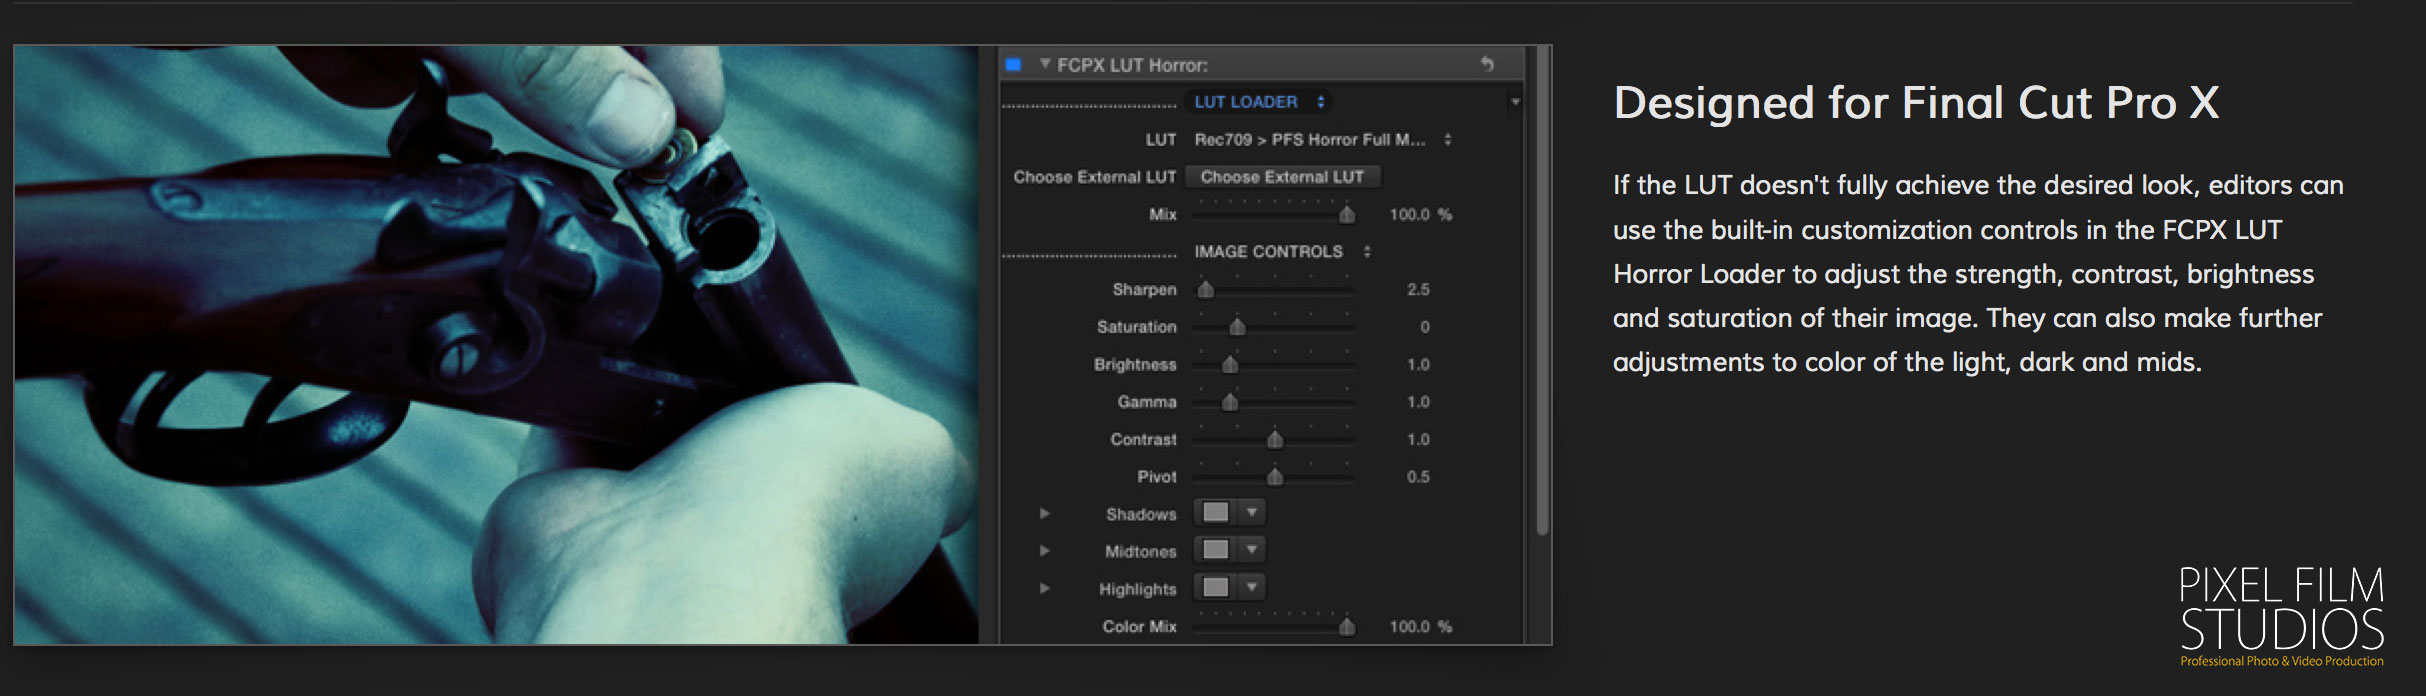Click the Brightness value 1.0
Image resolution: width=2426 pixels, height=696 pixels.
[x=1418, y=365]
